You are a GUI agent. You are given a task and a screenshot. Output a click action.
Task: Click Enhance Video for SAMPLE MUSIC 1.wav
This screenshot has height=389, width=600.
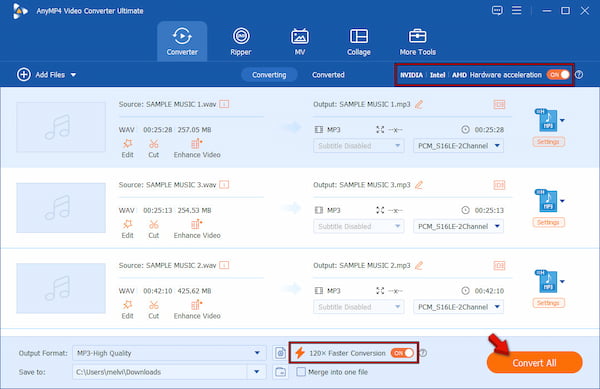(197, 148)
